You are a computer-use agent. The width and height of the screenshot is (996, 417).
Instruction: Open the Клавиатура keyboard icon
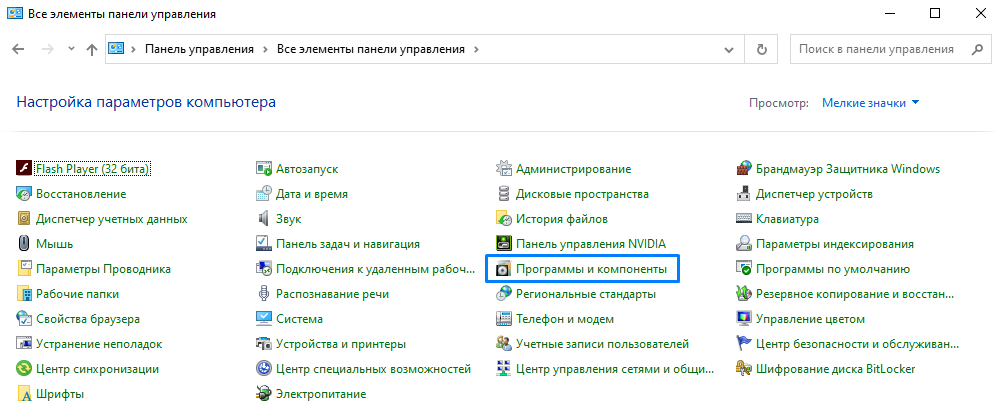744,219
